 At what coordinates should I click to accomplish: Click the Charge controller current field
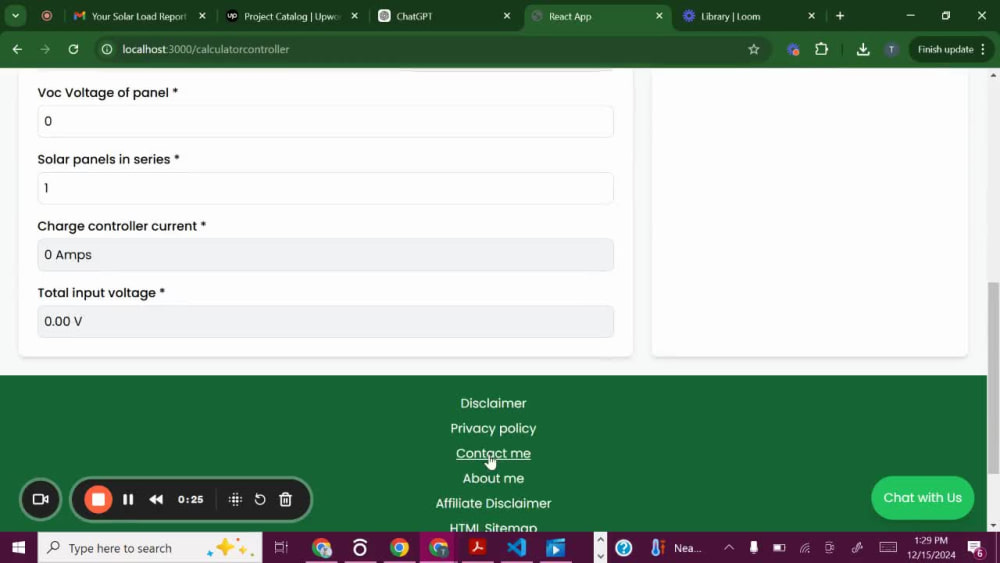coord(325,254)
